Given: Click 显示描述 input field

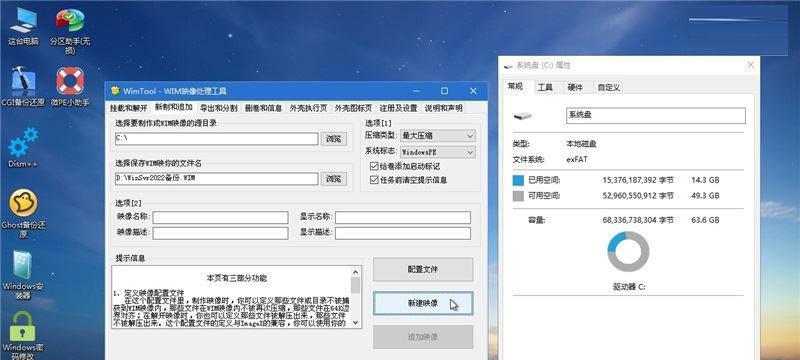Looking at the screenshot, I should pos(403,234).
